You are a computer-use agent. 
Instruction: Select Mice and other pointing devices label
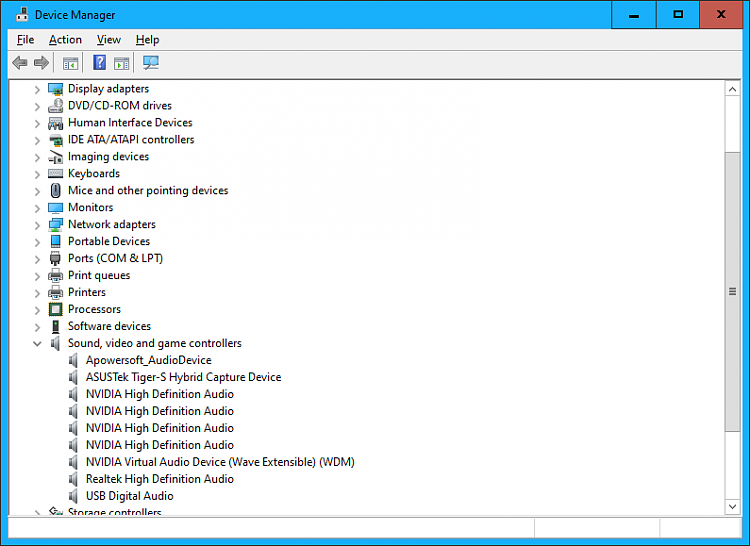point(148,191)
